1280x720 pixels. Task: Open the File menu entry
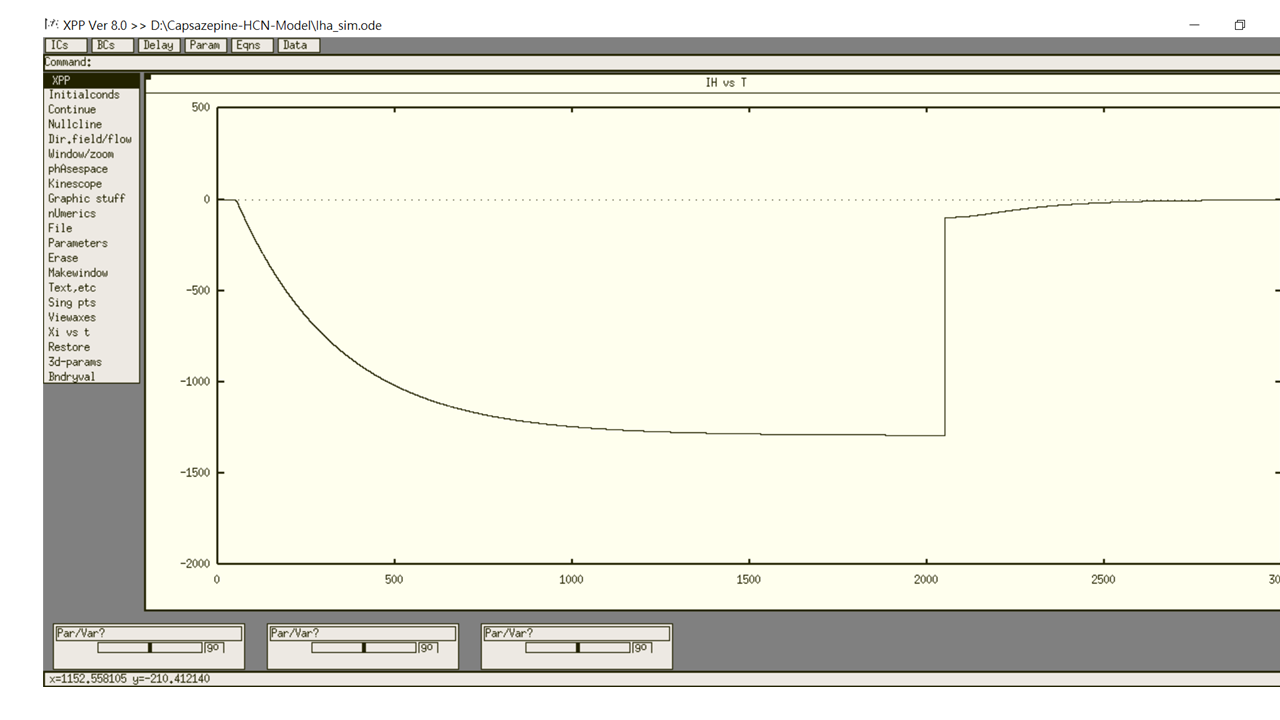[91, 228]
